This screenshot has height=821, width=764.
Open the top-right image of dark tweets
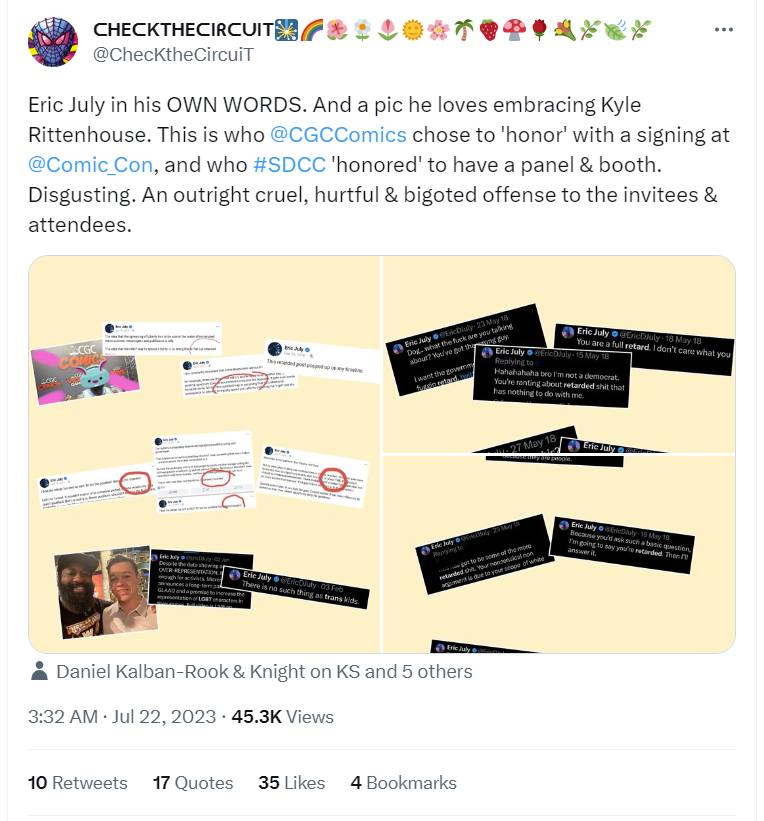tap(559, 353)
